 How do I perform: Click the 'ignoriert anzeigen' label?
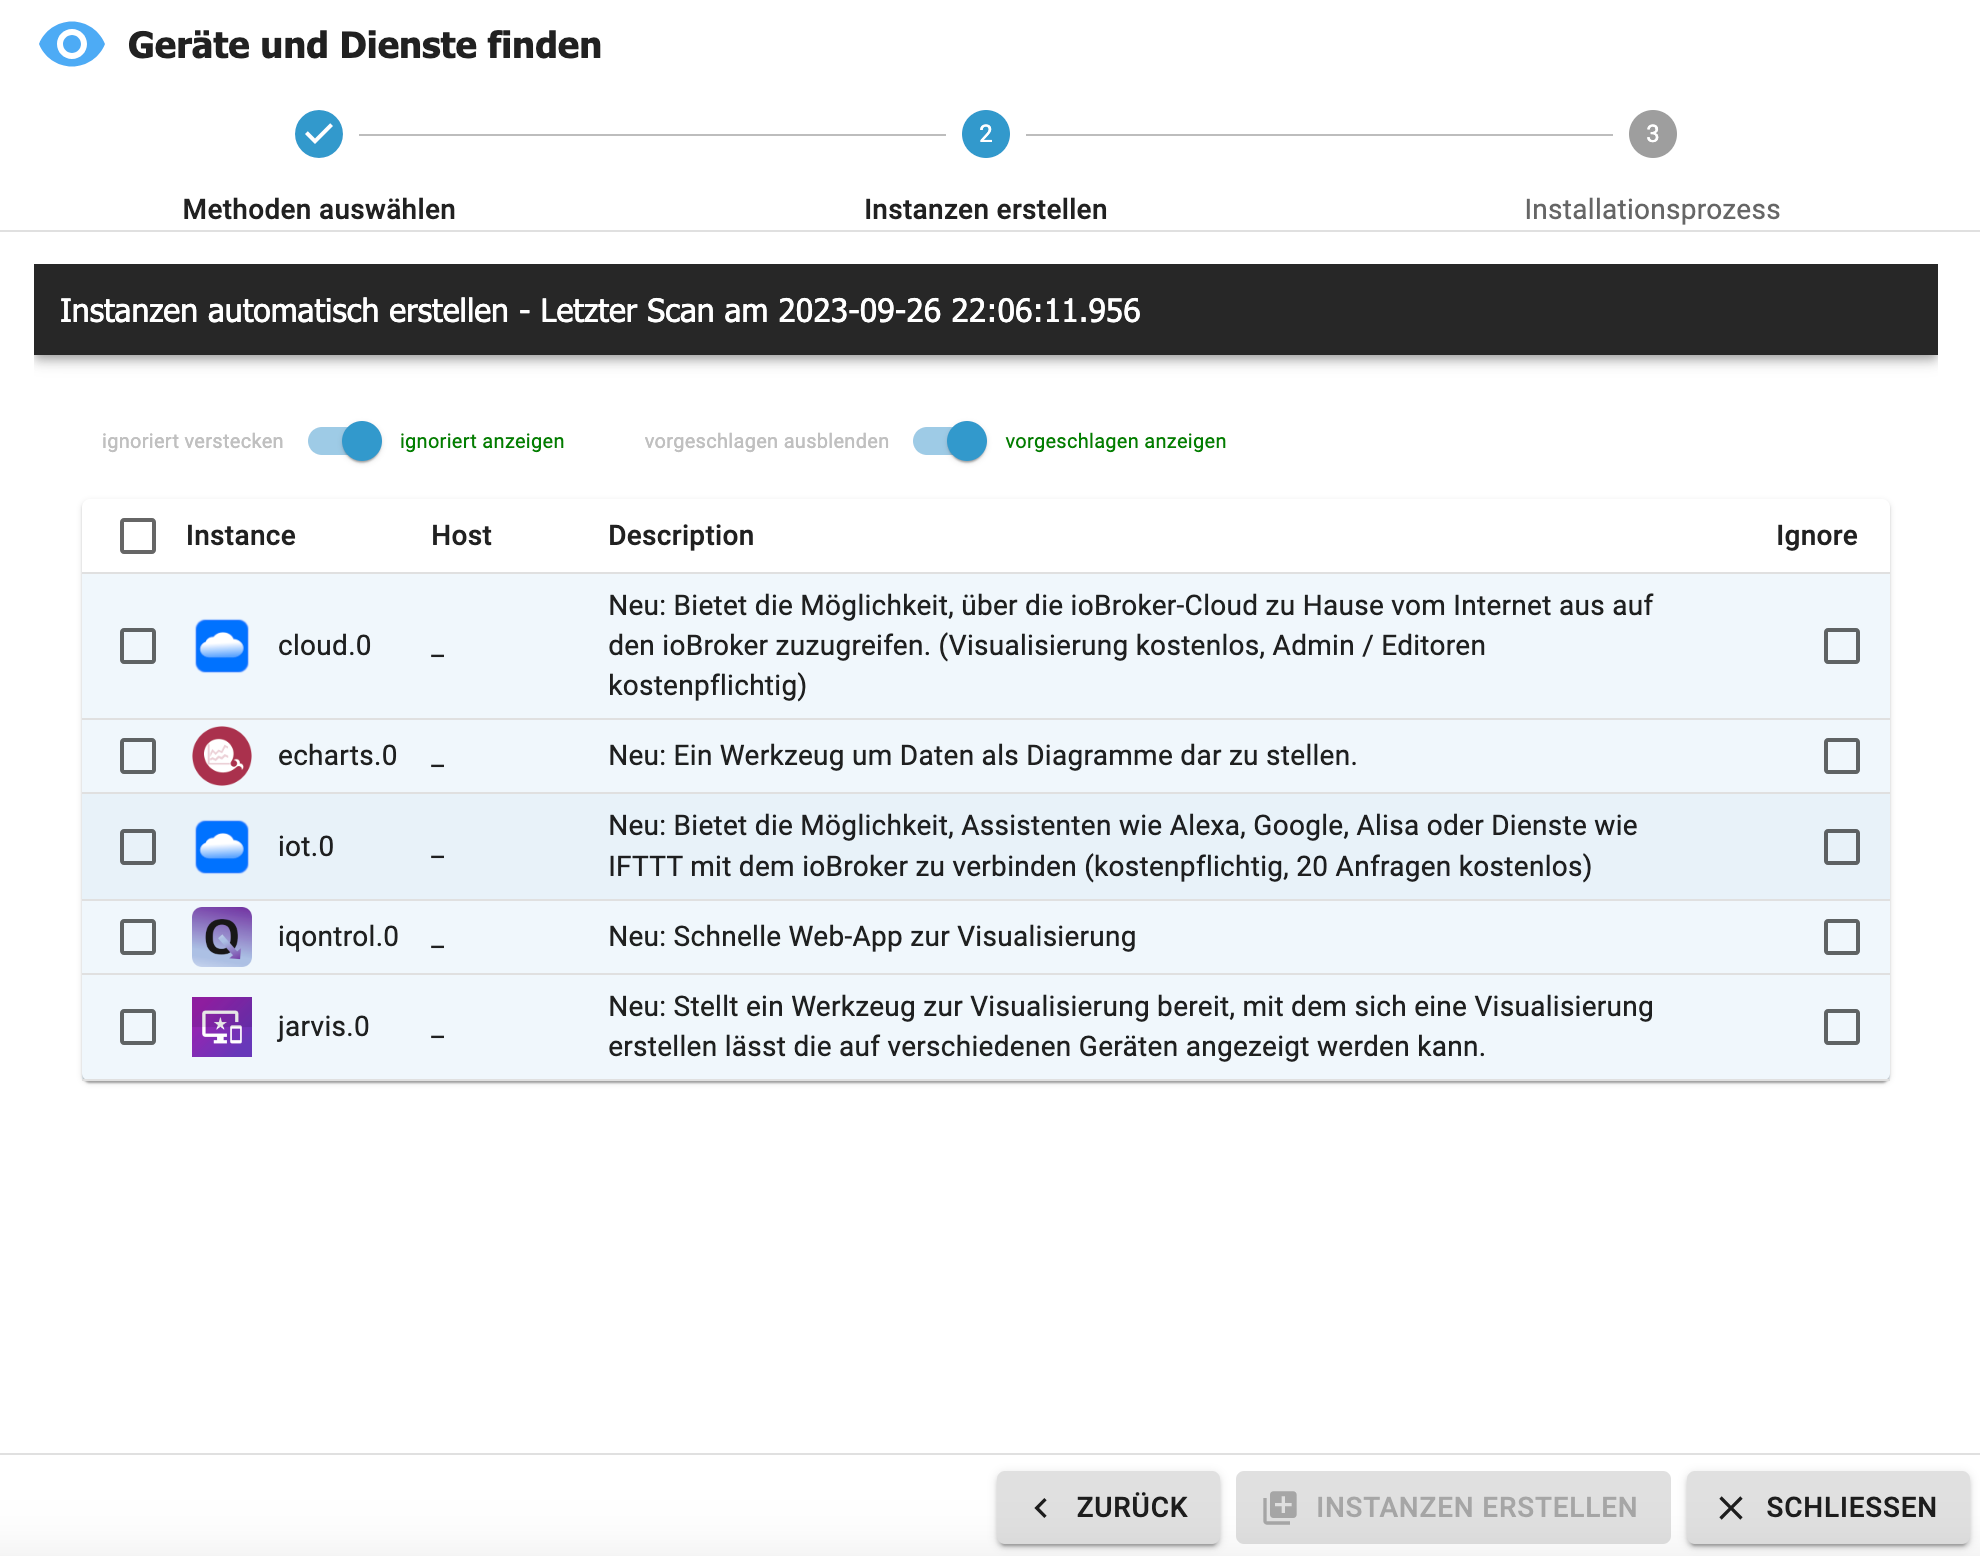pyautogui.click(x=482, y=441)
